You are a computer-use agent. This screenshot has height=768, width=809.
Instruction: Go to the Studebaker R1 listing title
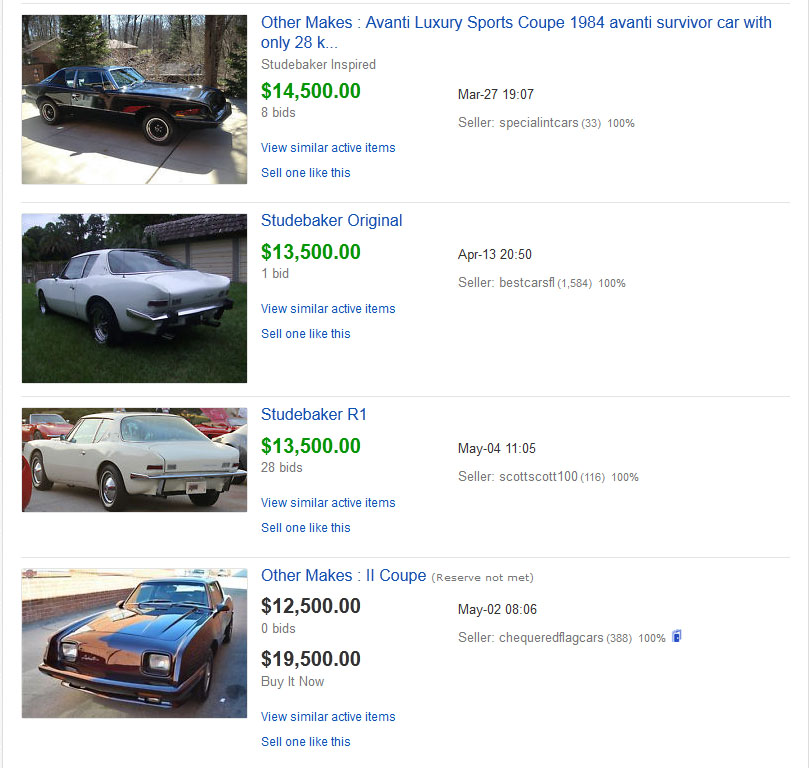(314, 414)
